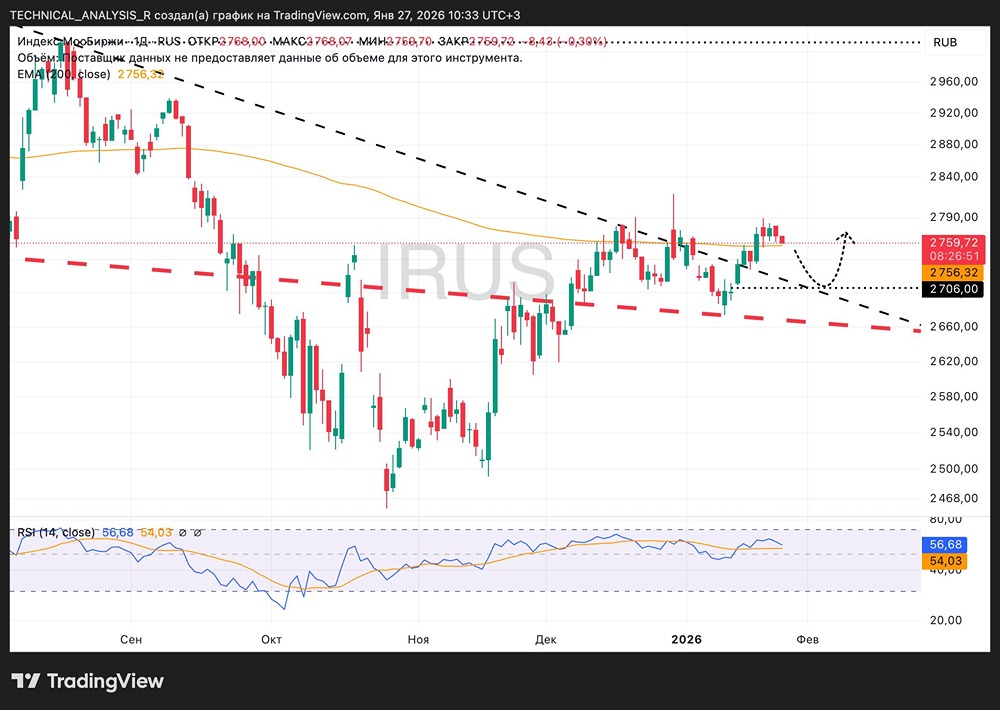
Task: Click the 2880,00 price axis label
Action: [x=954, y=144]
